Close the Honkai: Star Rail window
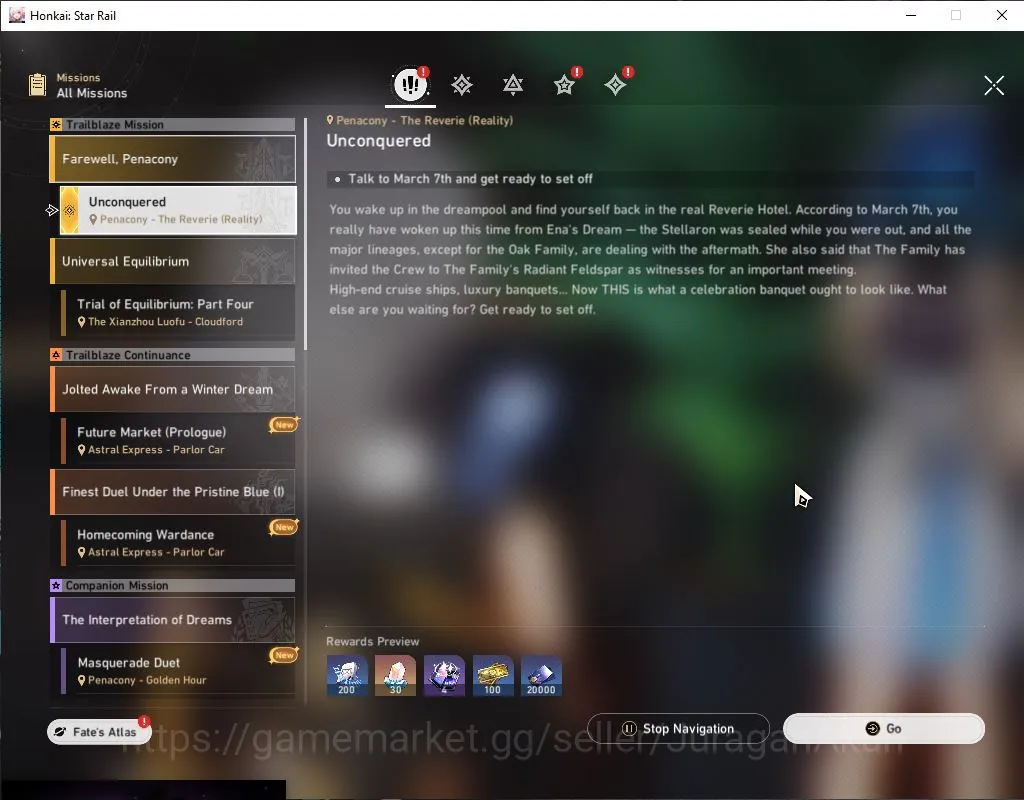1024x800 pixels. pos(1002,15)
